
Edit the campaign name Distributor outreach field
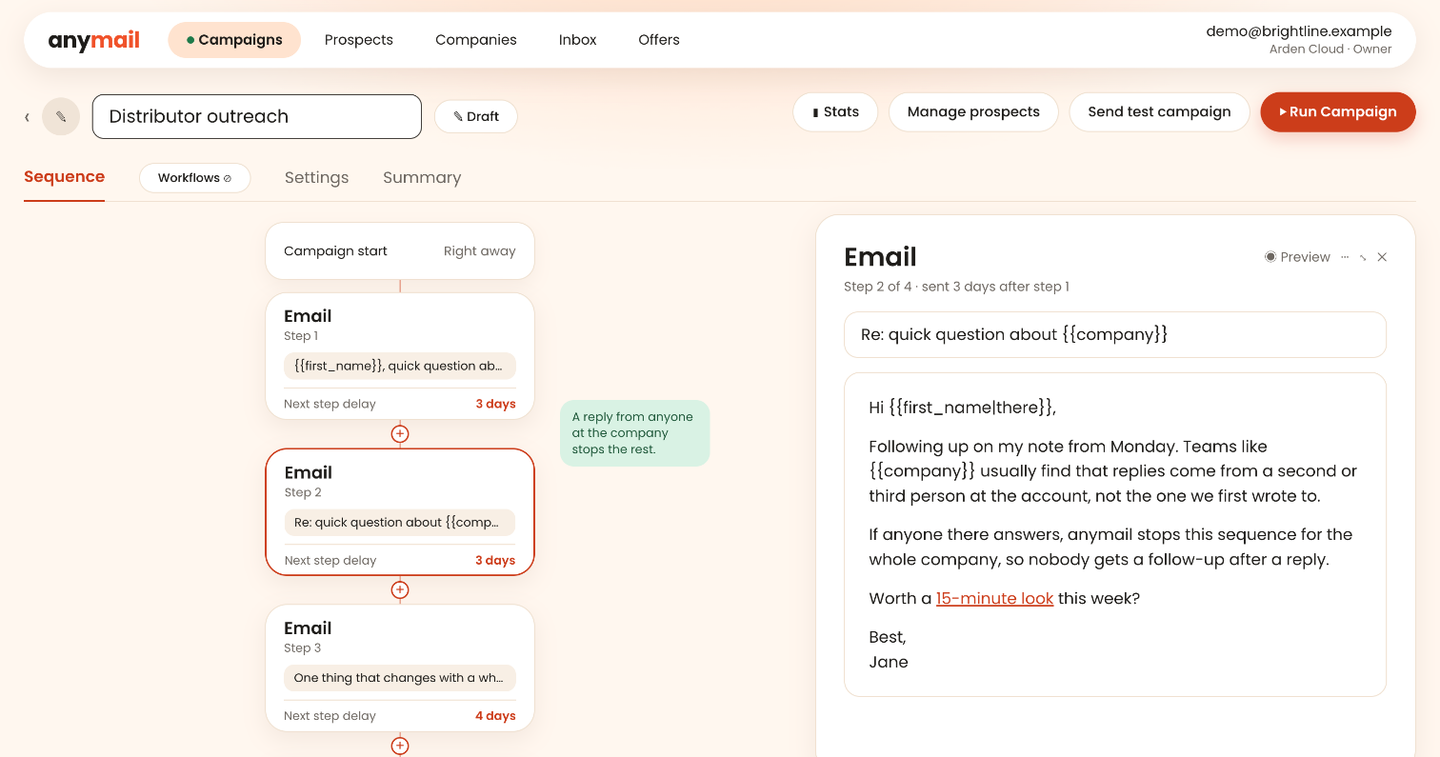[x=257, y=117]
